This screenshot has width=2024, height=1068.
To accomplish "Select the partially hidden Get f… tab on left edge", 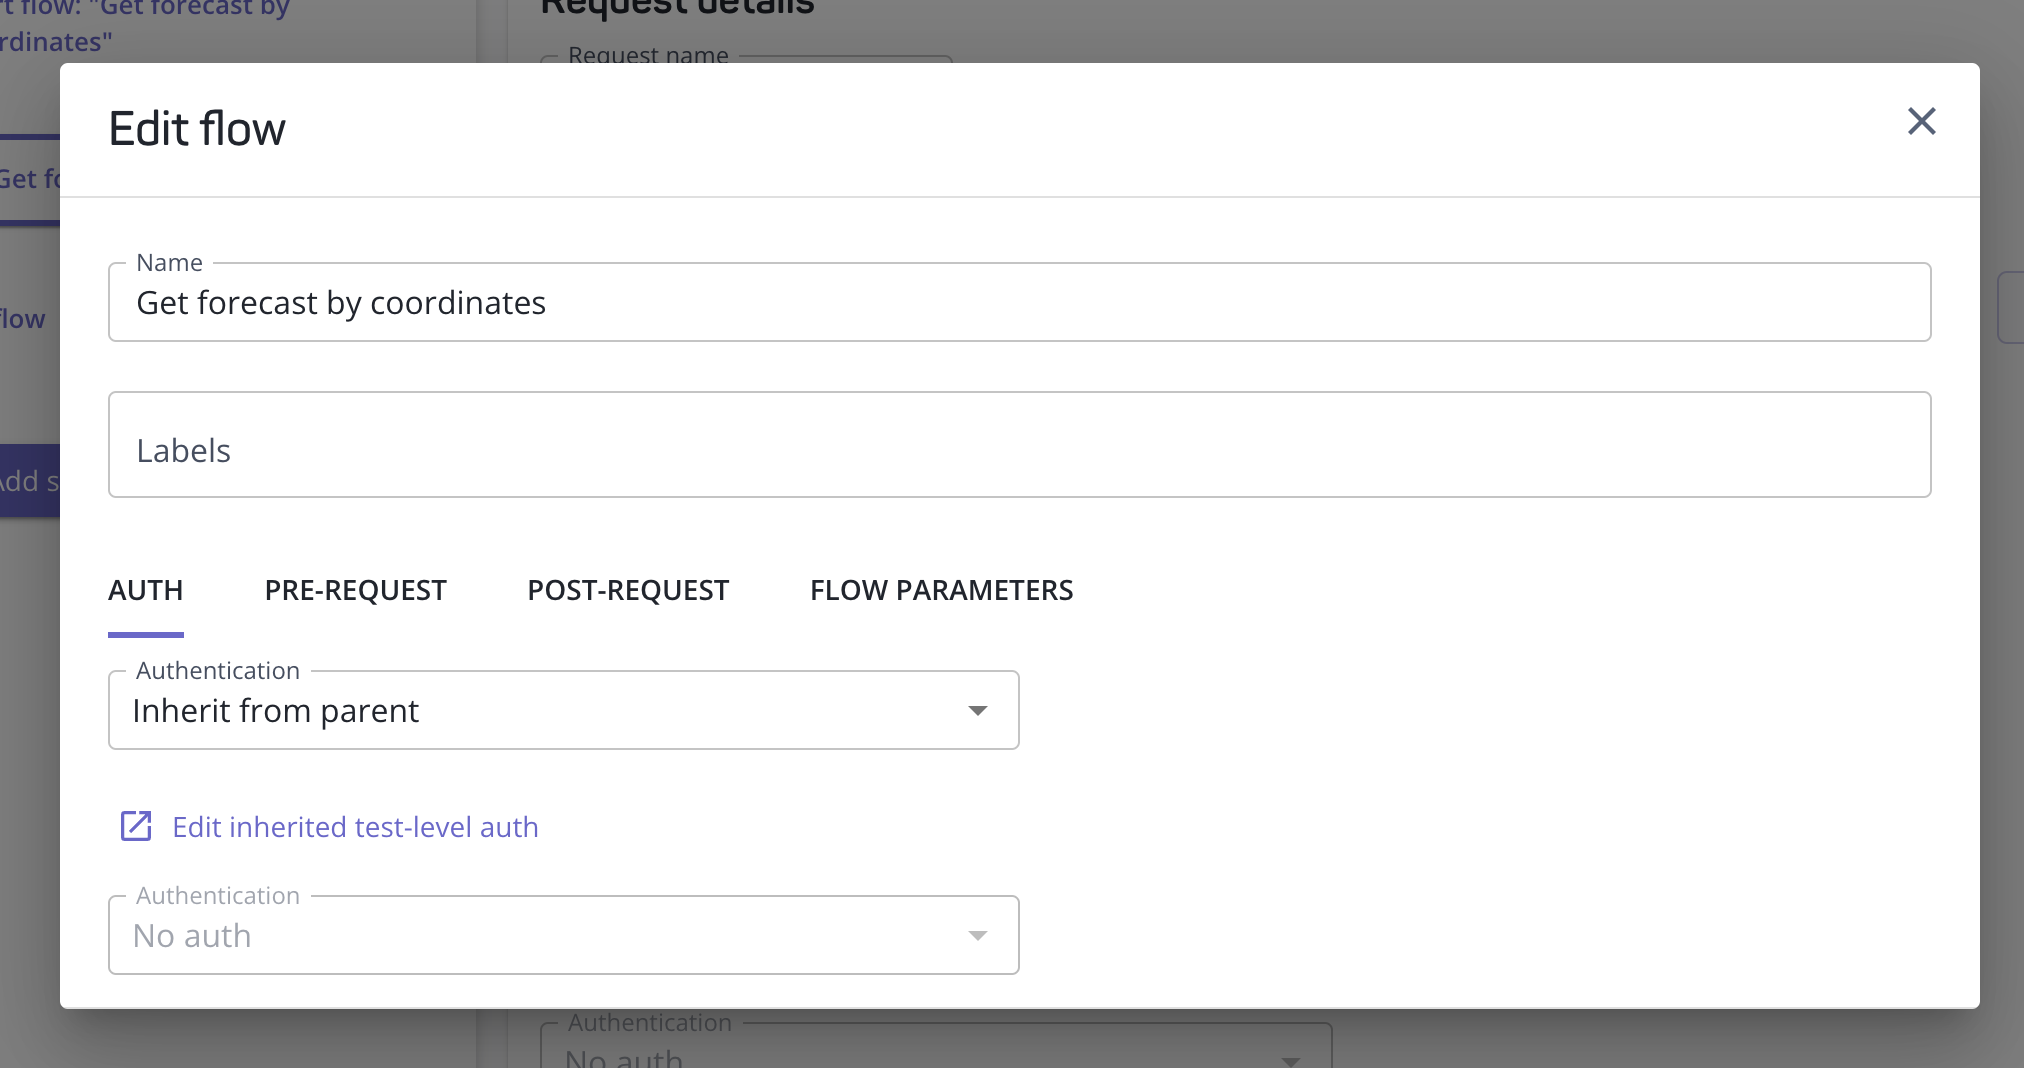I will click(x=29, y=179).
